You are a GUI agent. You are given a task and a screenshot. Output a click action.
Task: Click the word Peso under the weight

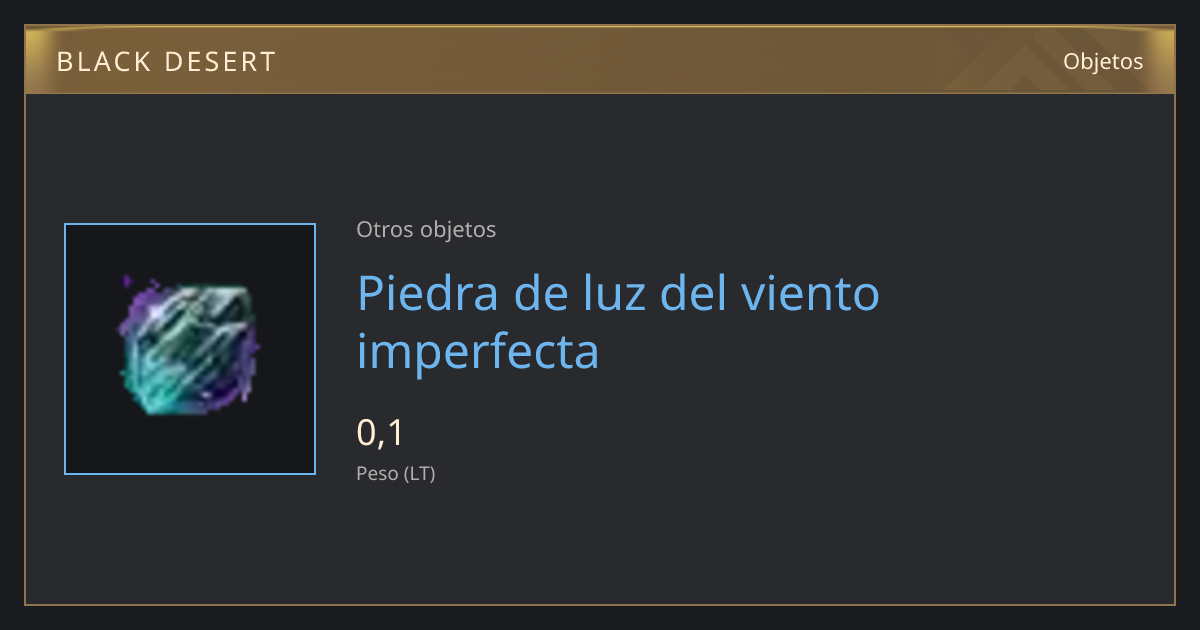[x=377, y=474]
